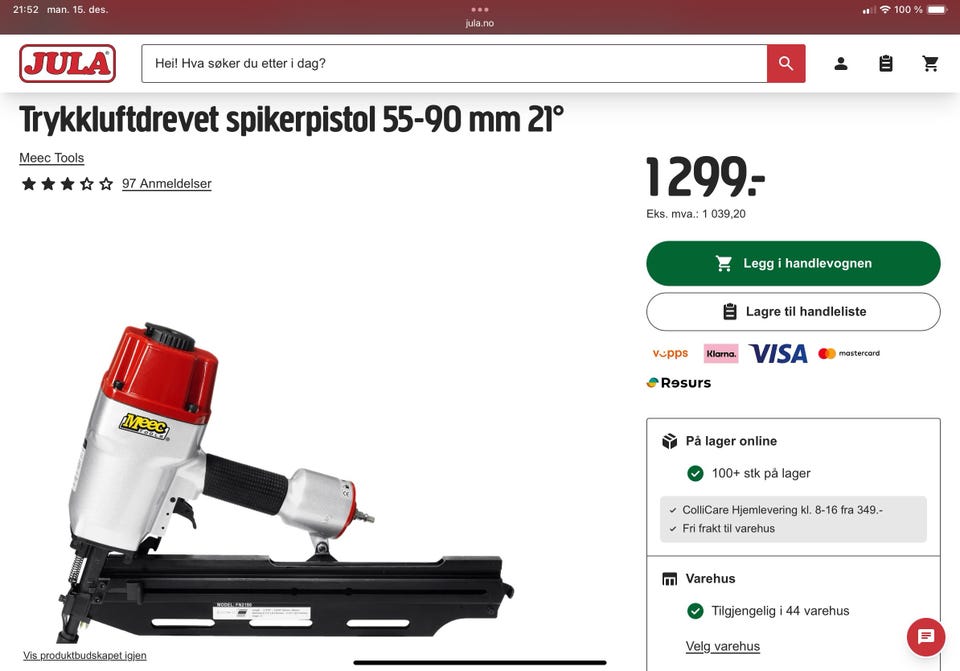Click the red search magnifier button
This screenshot has width=960, height=671.
[x=786, y=63]
